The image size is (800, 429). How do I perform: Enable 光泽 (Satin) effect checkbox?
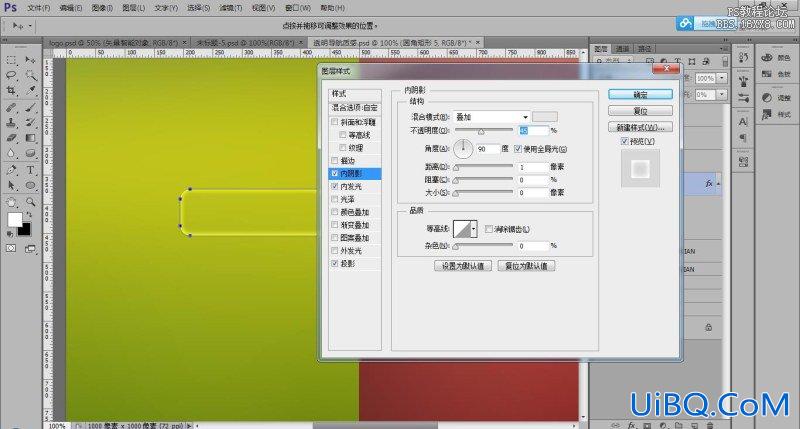click(335, 199)
